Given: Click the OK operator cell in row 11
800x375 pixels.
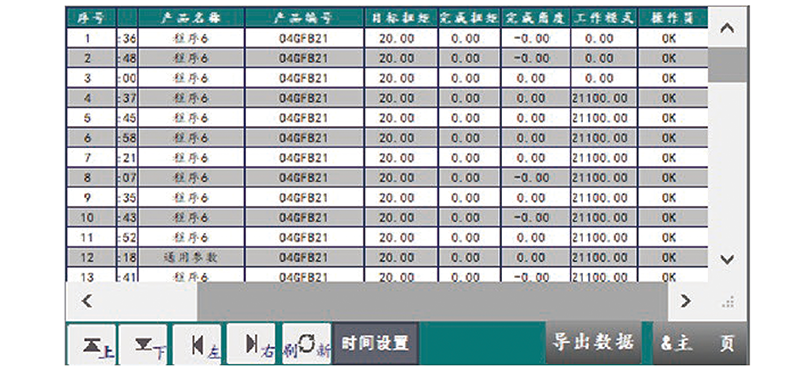Looking at the screenshot, I should (672, 238).
